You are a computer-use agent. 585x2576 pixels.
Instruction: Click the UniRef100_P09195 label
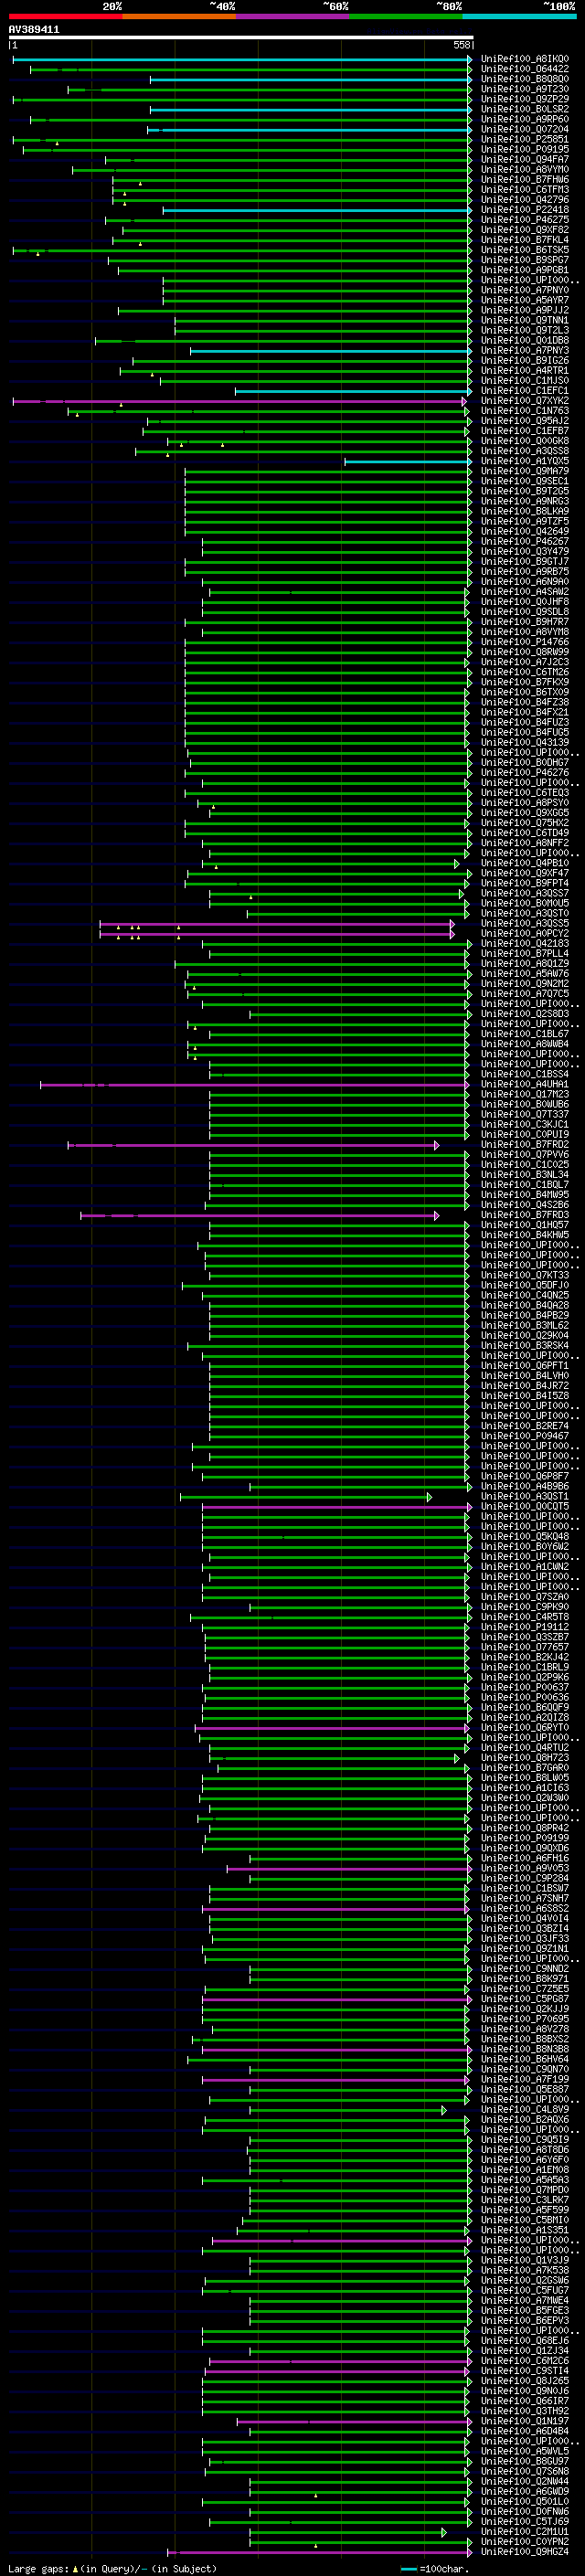point(524,149)
